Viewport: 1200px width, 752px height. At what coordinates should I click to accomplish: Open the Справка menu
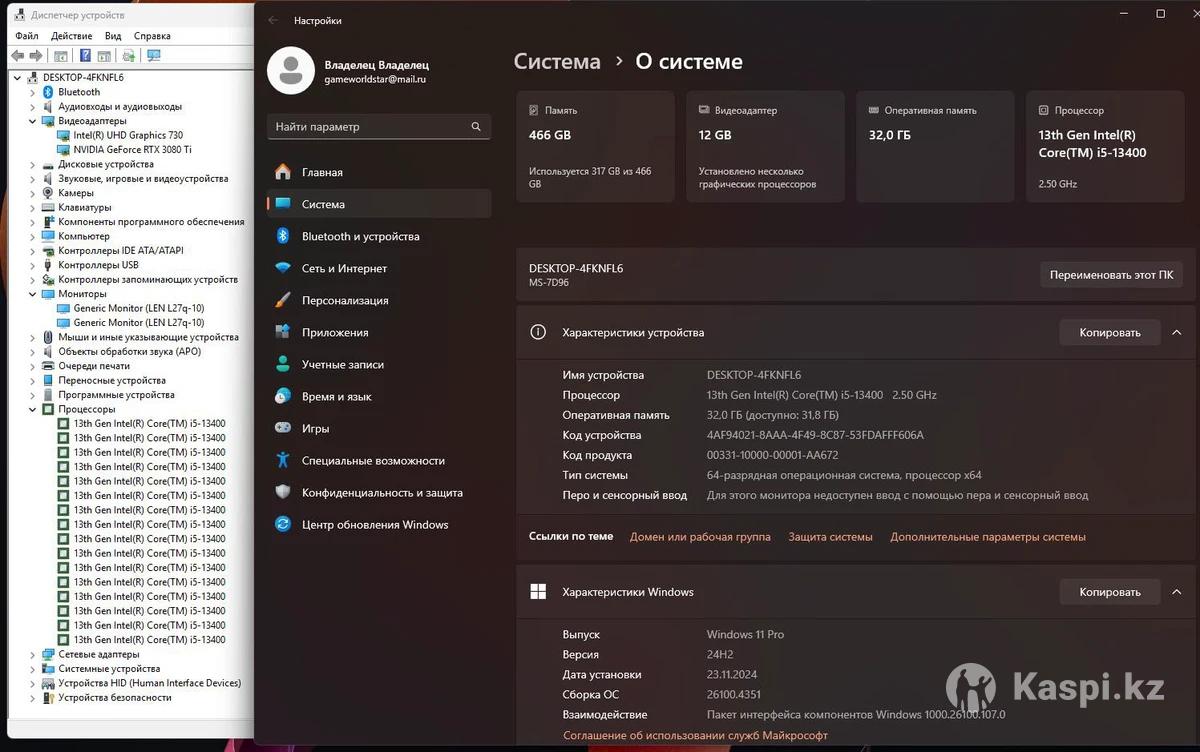(x=152, y=36)
